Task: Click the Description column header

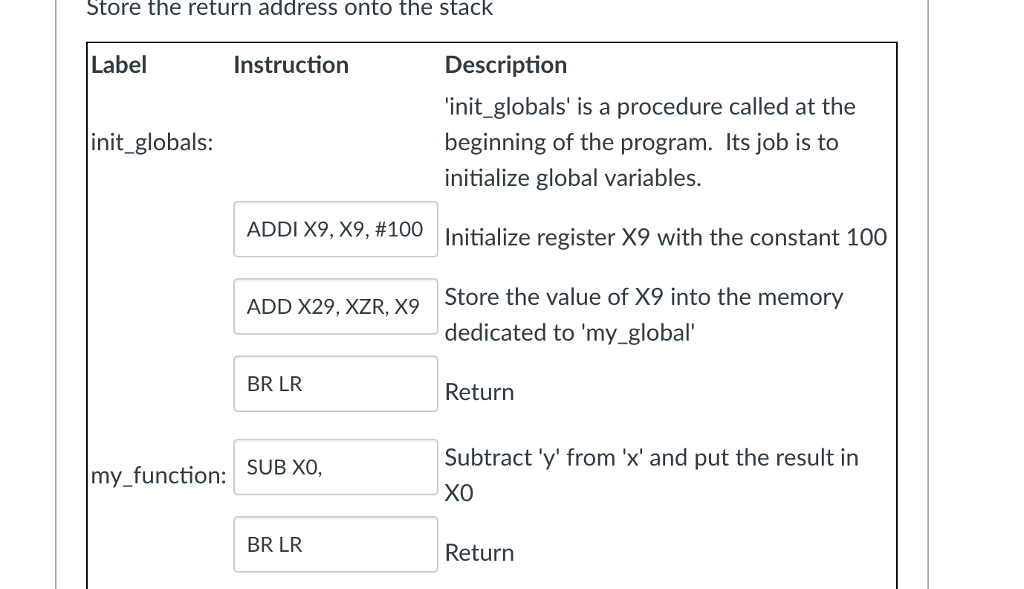Action: click(x=505, y=64)
